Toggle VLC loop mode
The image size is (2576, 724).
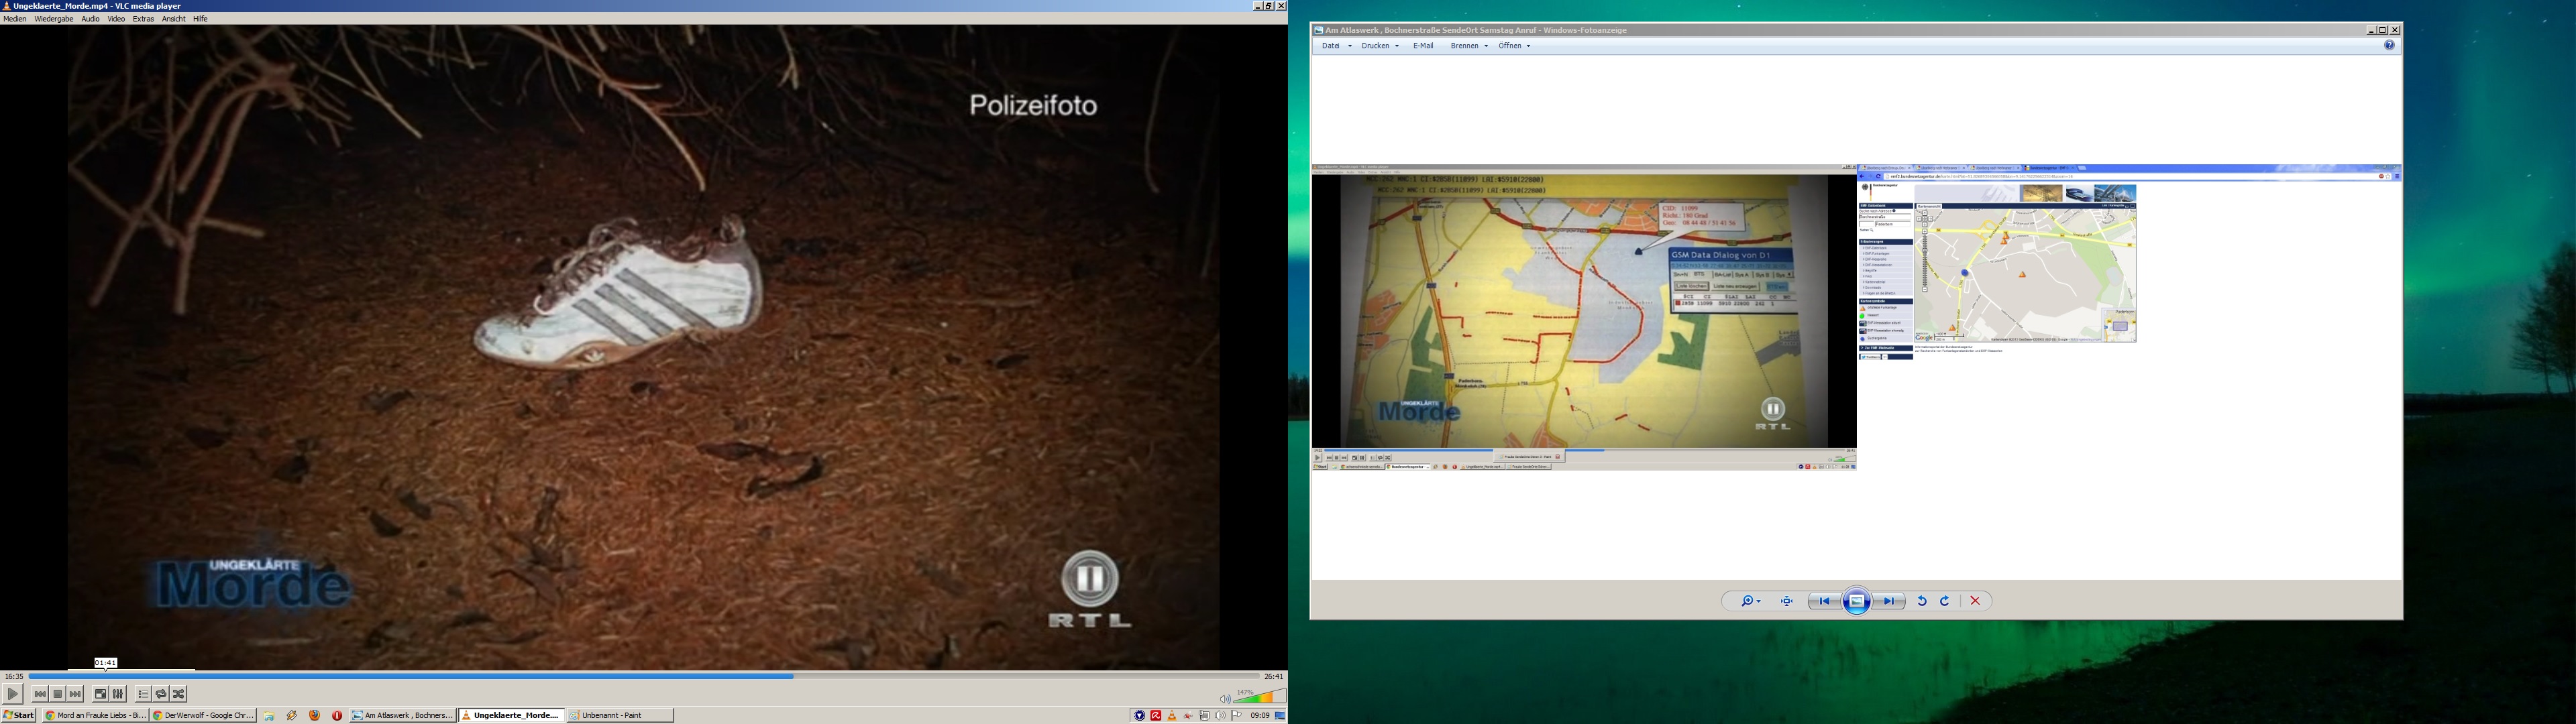pyautogui.click(x=161, y=694)
